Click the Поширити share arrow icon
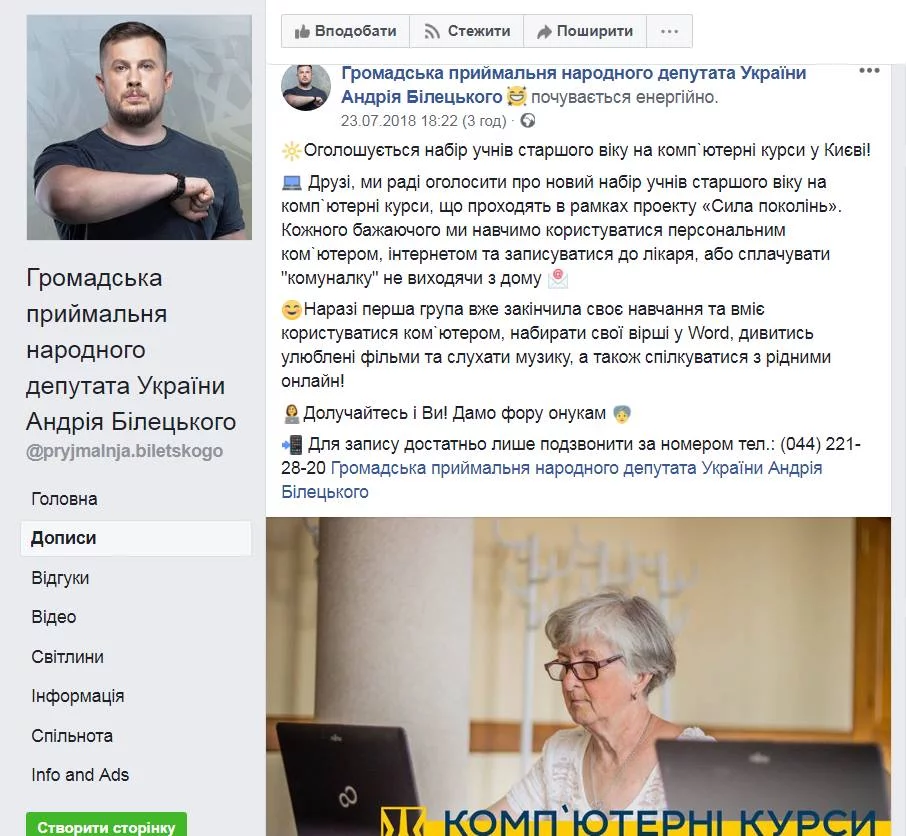Viewport: 906px width, 836px height. (544, 32)
